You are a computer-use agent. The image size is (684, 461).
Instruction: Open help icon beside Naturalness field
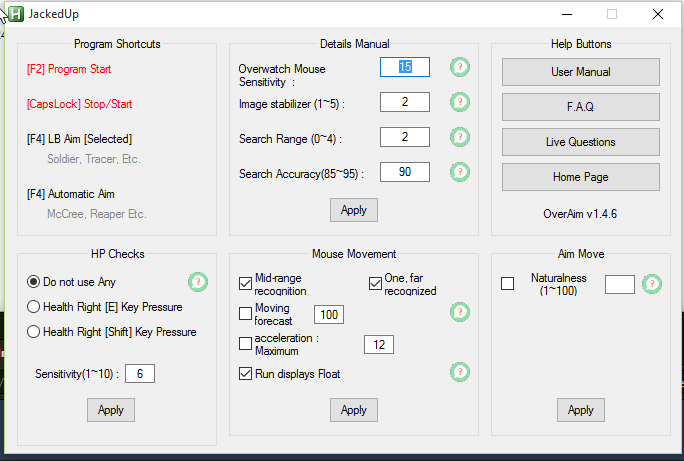pyautogui.click(x=652, y=284)
